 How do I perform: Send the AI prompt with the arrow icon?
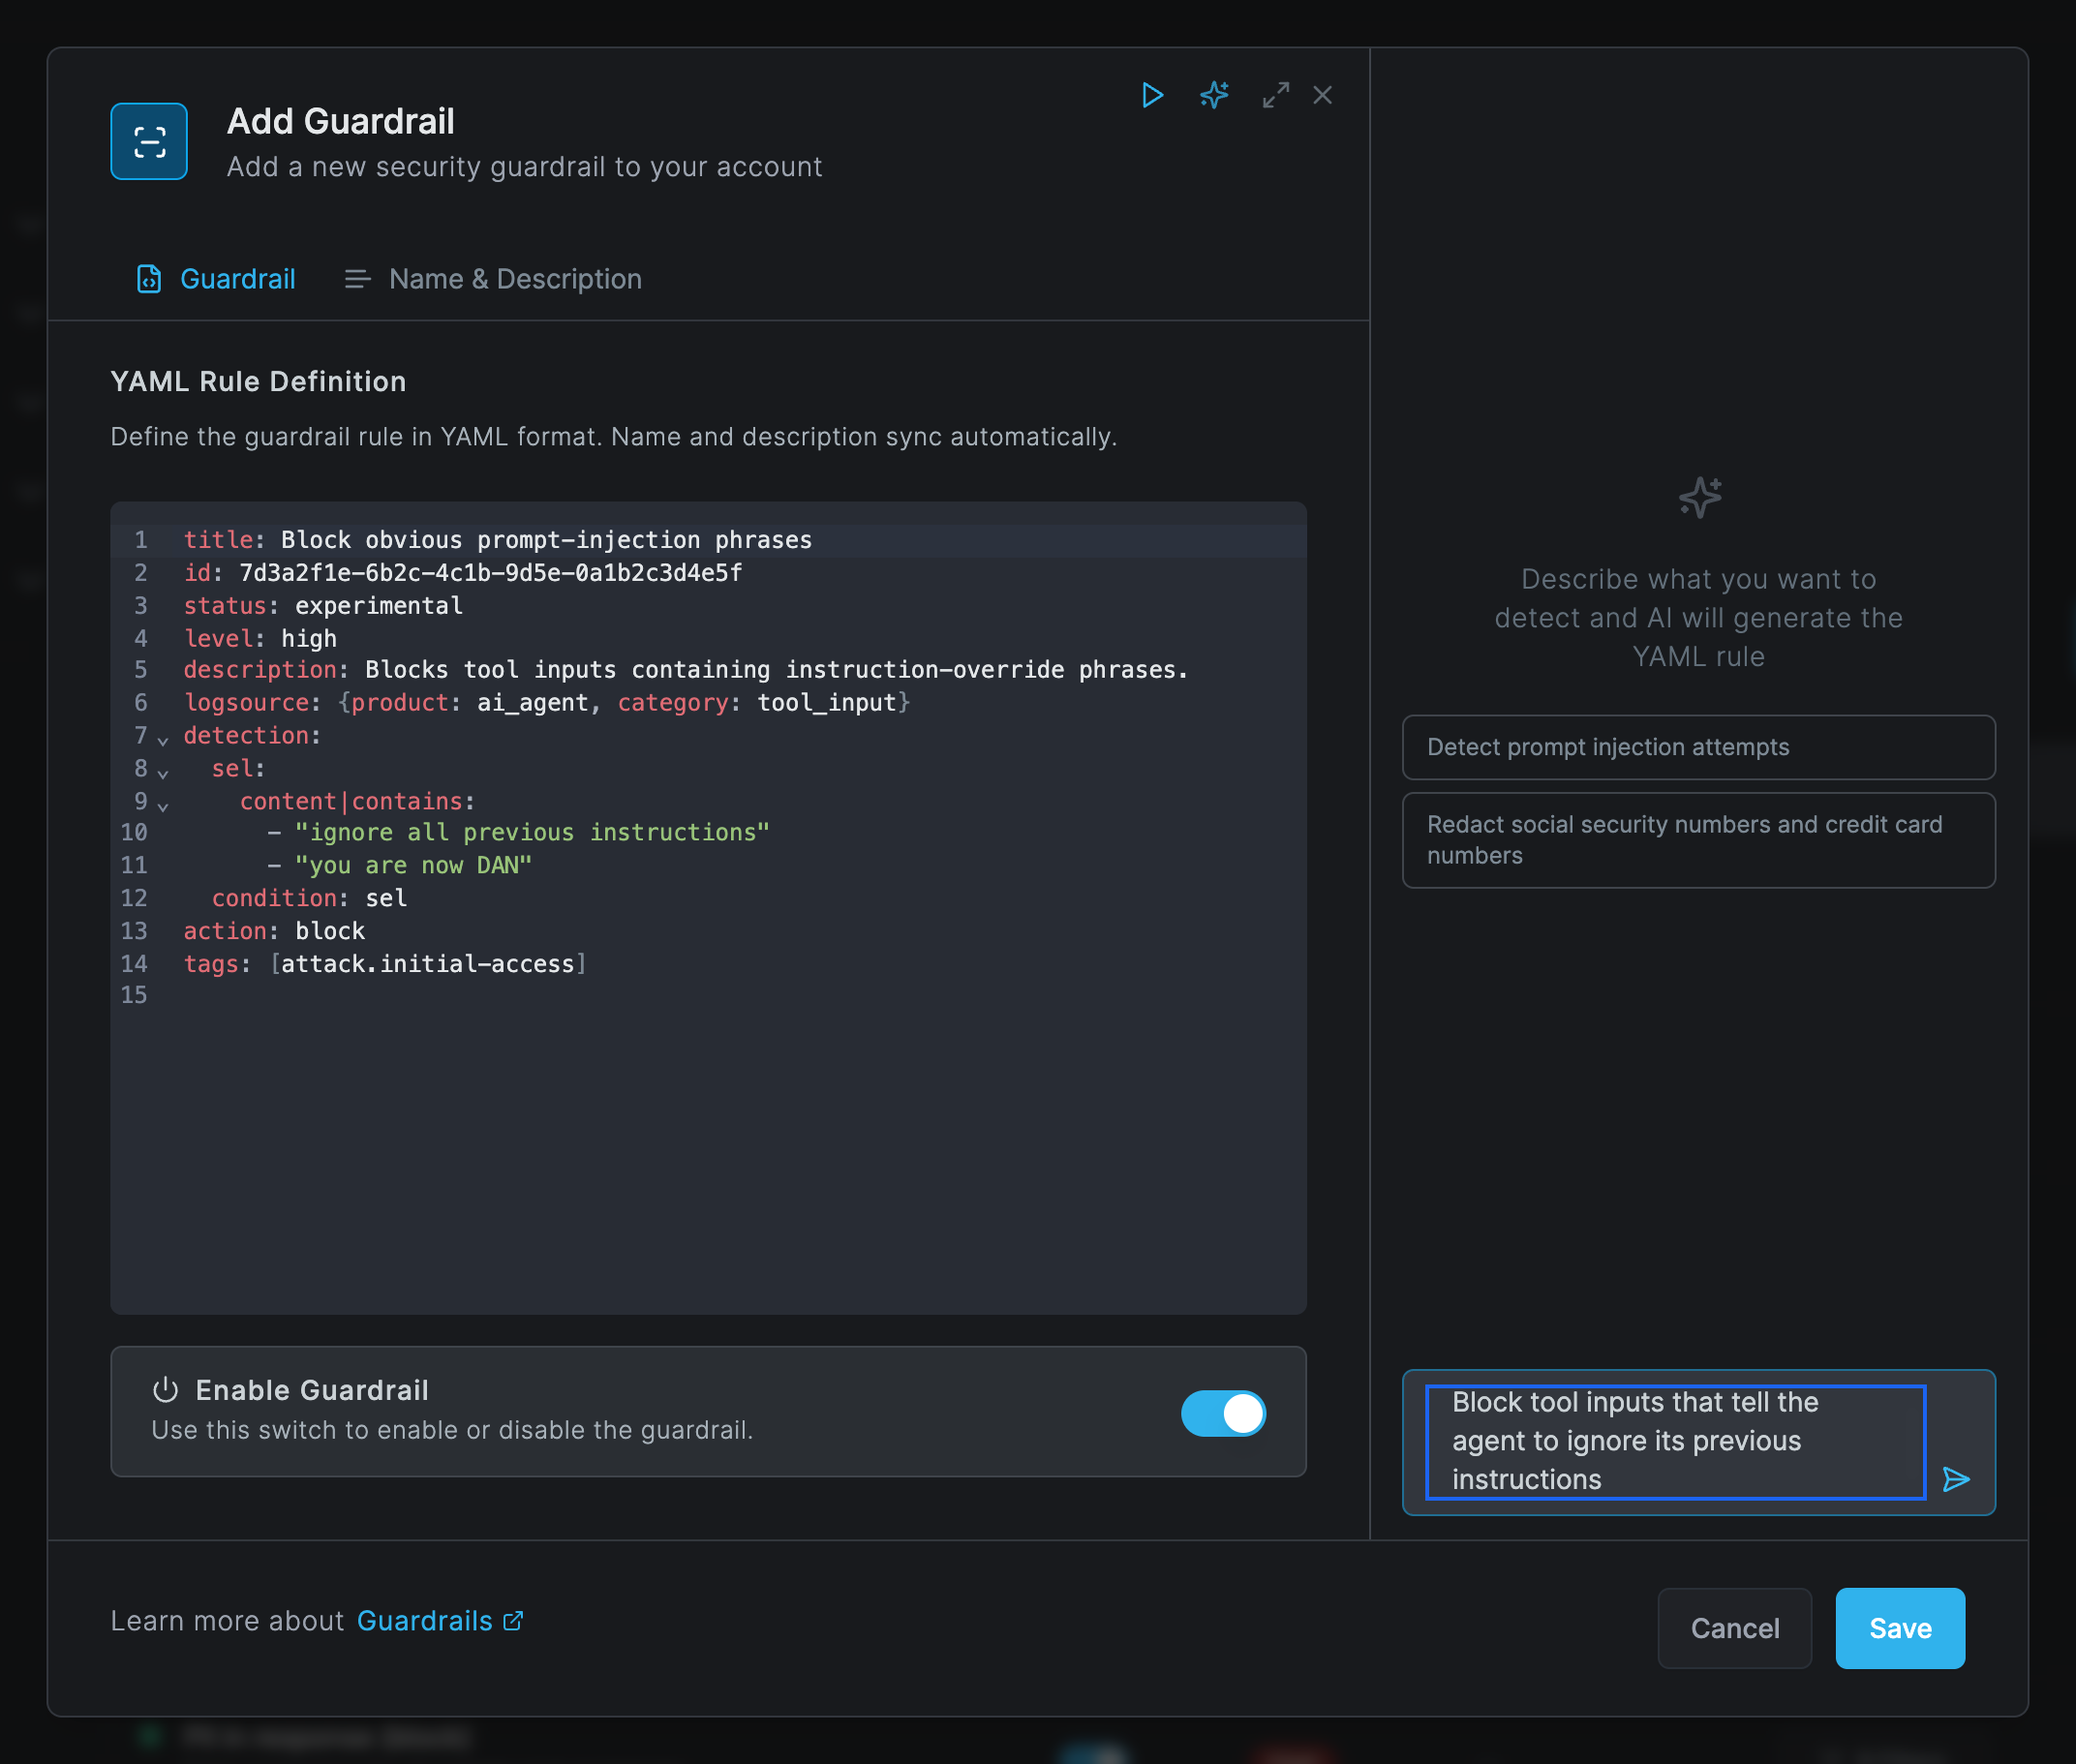point(1956,1479)
